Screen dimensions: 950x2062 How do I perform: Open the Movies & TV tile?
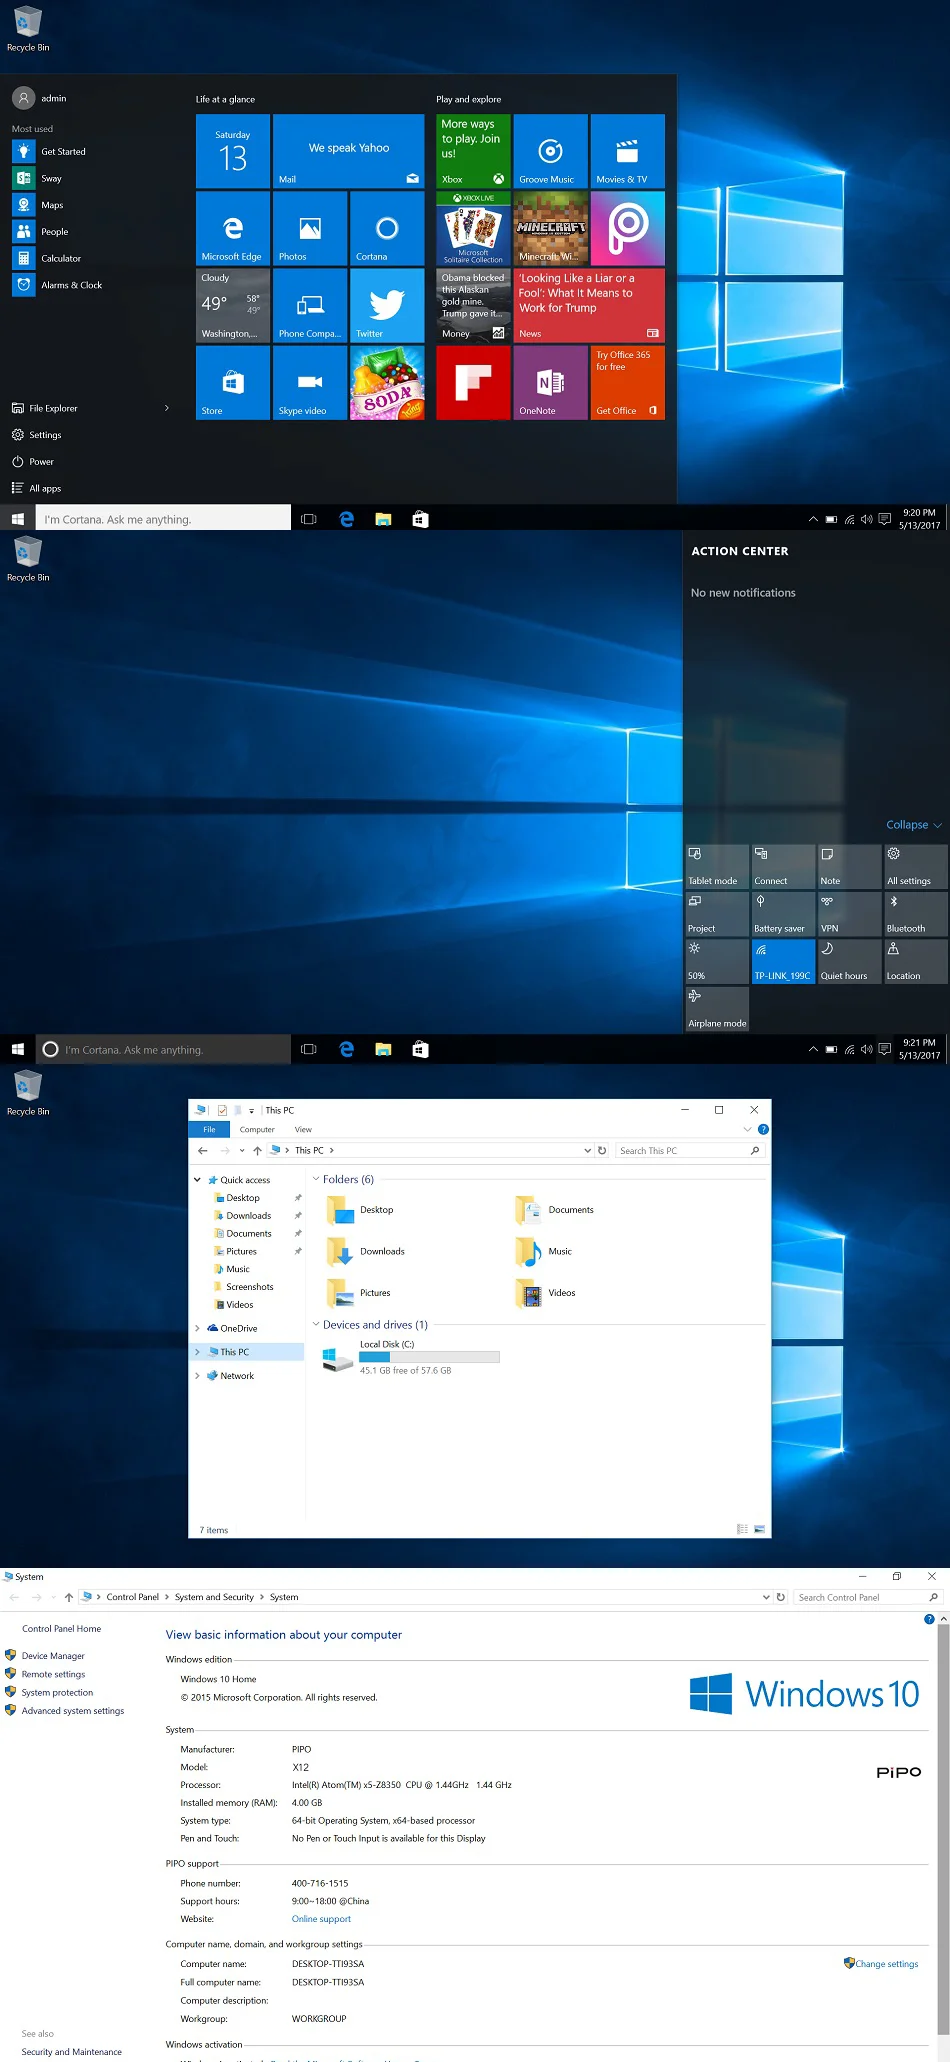(628, 151)
